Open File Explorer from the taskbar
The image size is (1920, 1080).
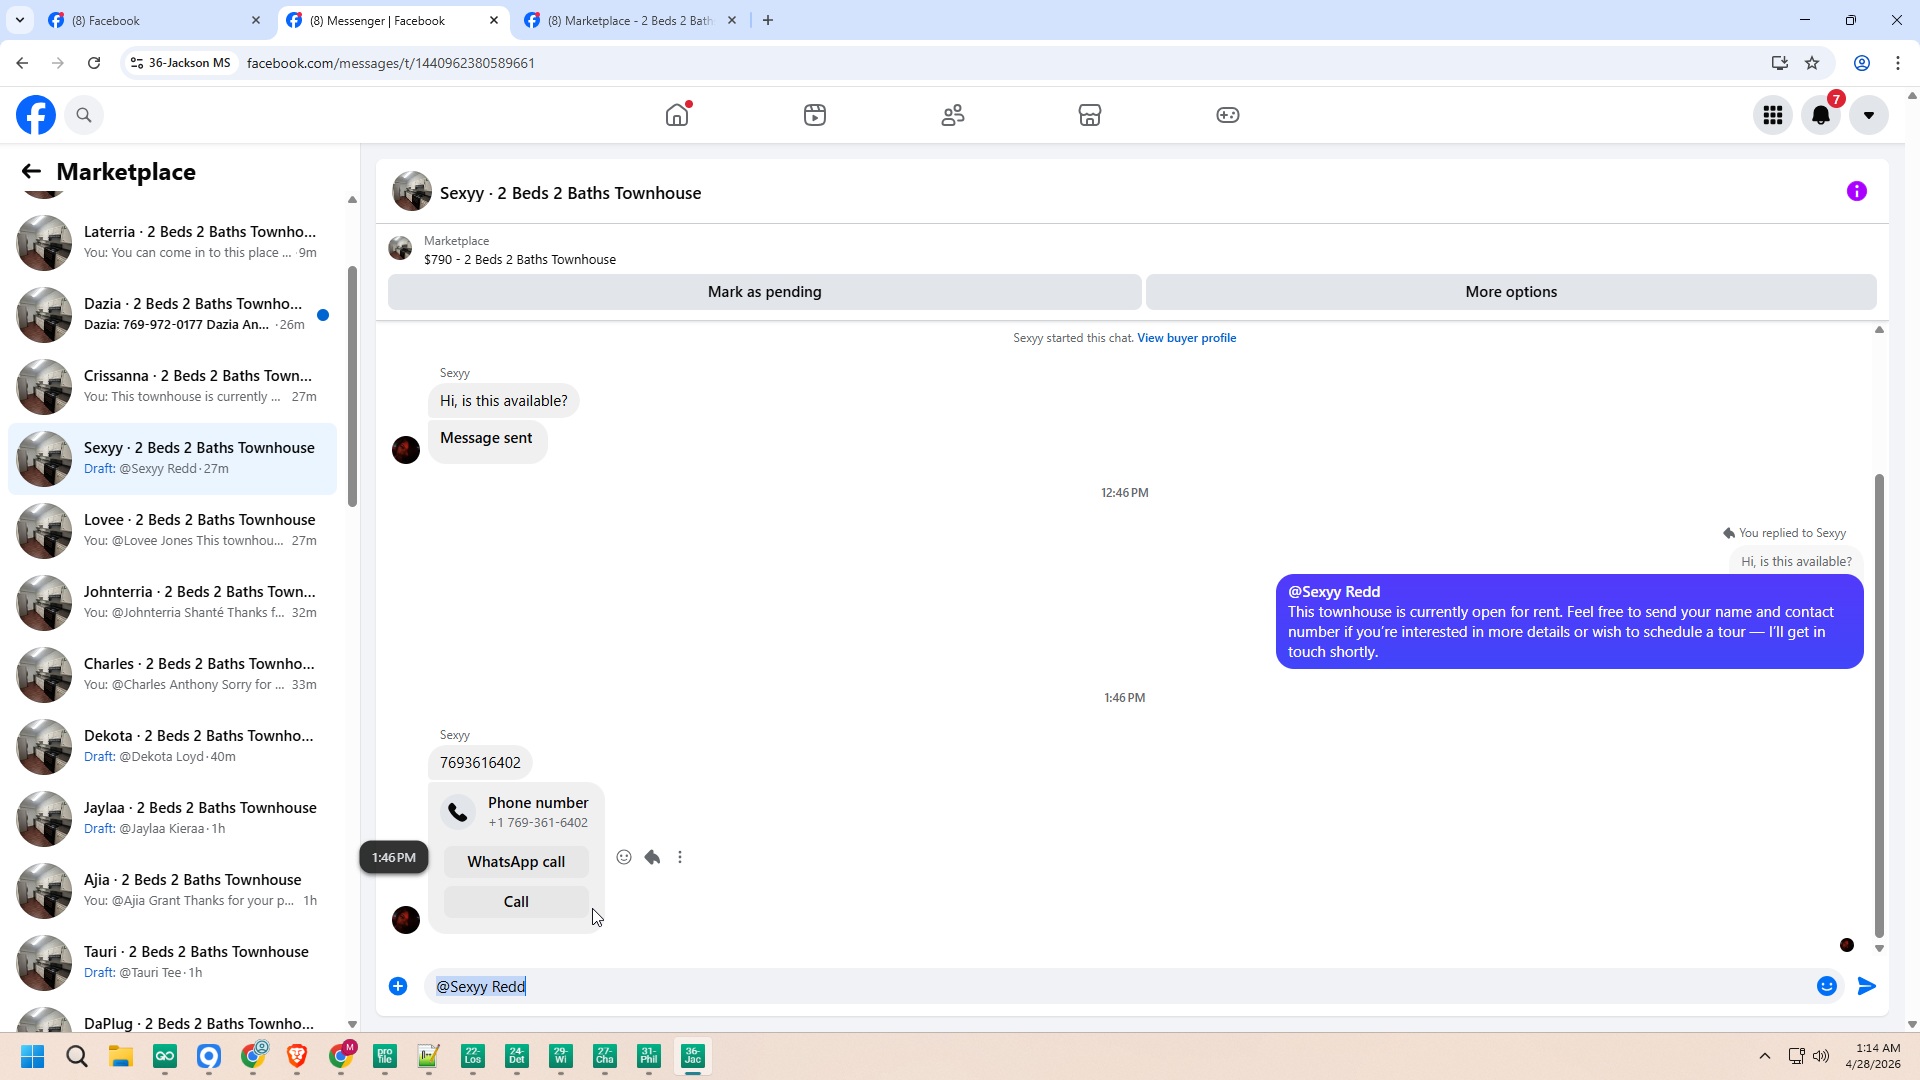coord(121,1056)
